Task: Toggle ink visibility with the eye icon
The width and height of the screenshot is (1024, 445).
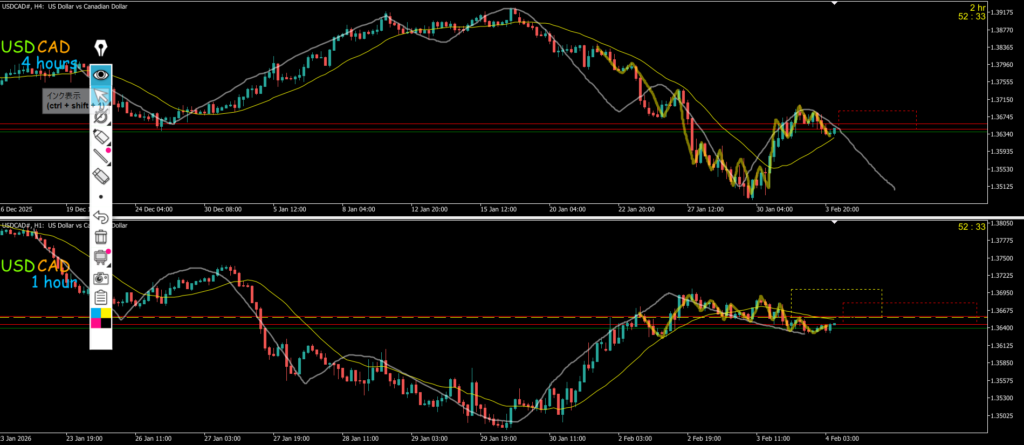Action: pyautogui.click(x=100, y=74)
